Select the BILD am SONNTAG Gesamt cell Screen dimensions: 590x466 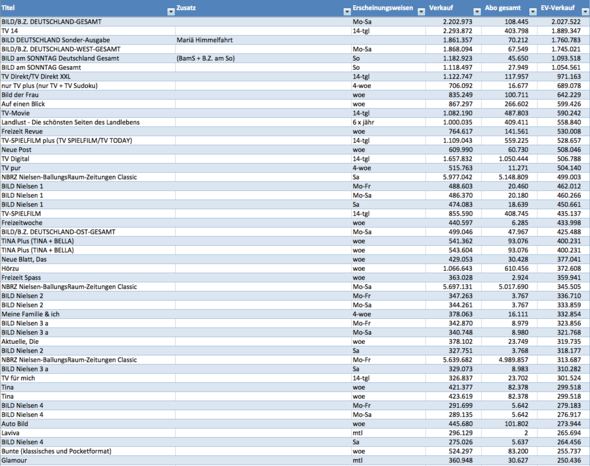pyautogui.click(x=88, y=67)
